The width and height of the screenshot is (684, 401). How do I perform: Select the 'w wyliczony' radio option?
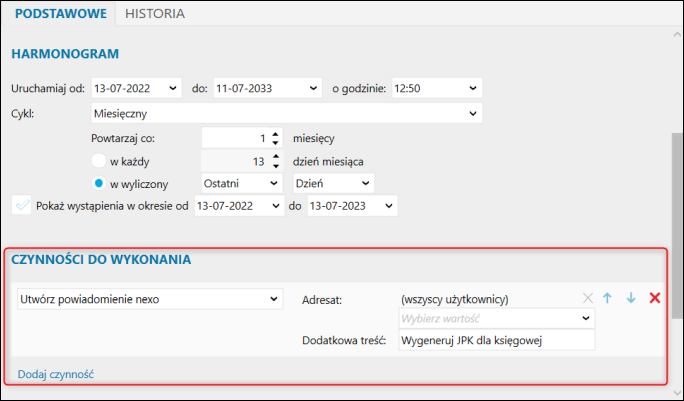[x=99, y=184]
